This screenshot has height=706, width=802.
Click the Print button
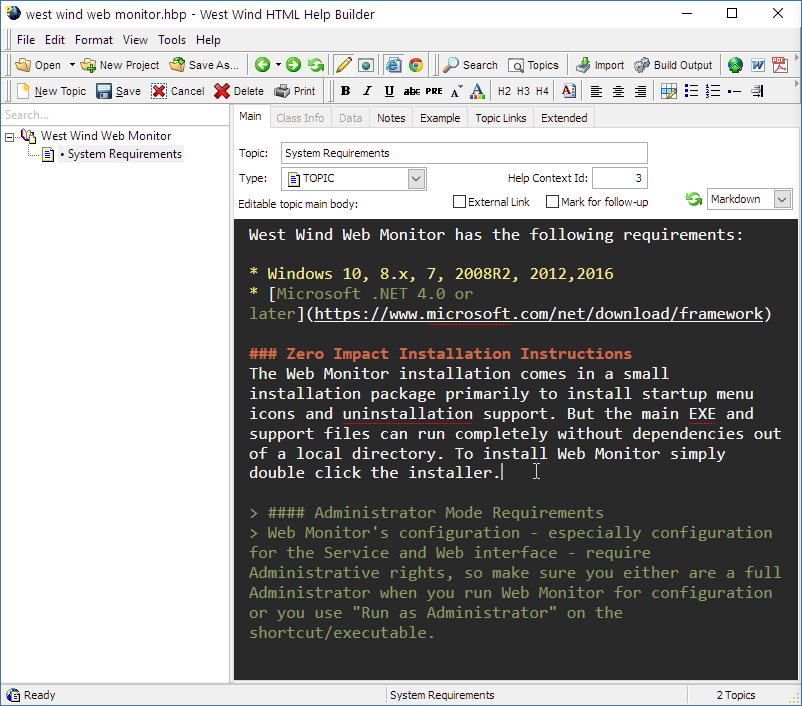(x=295, y=91)
